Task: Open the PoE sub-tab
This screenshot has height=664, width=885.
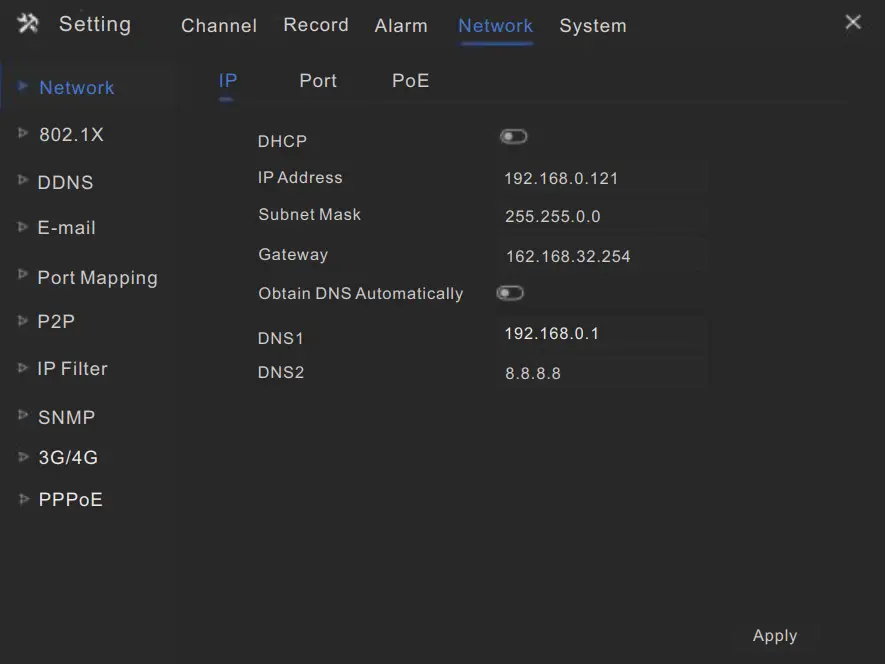Action: (x=410, y=81)
